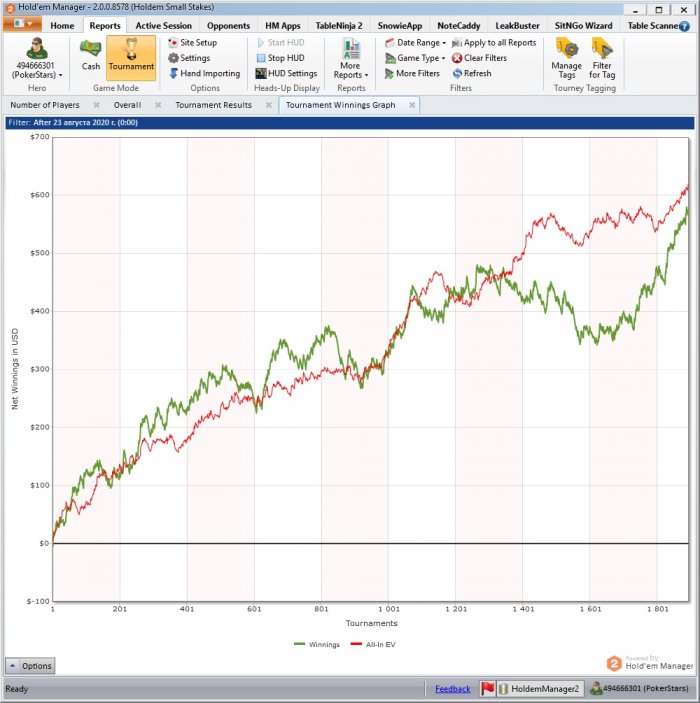Close the Overall report tab
Viewport: 700px width, 703px height.
[x=158, y=105]
